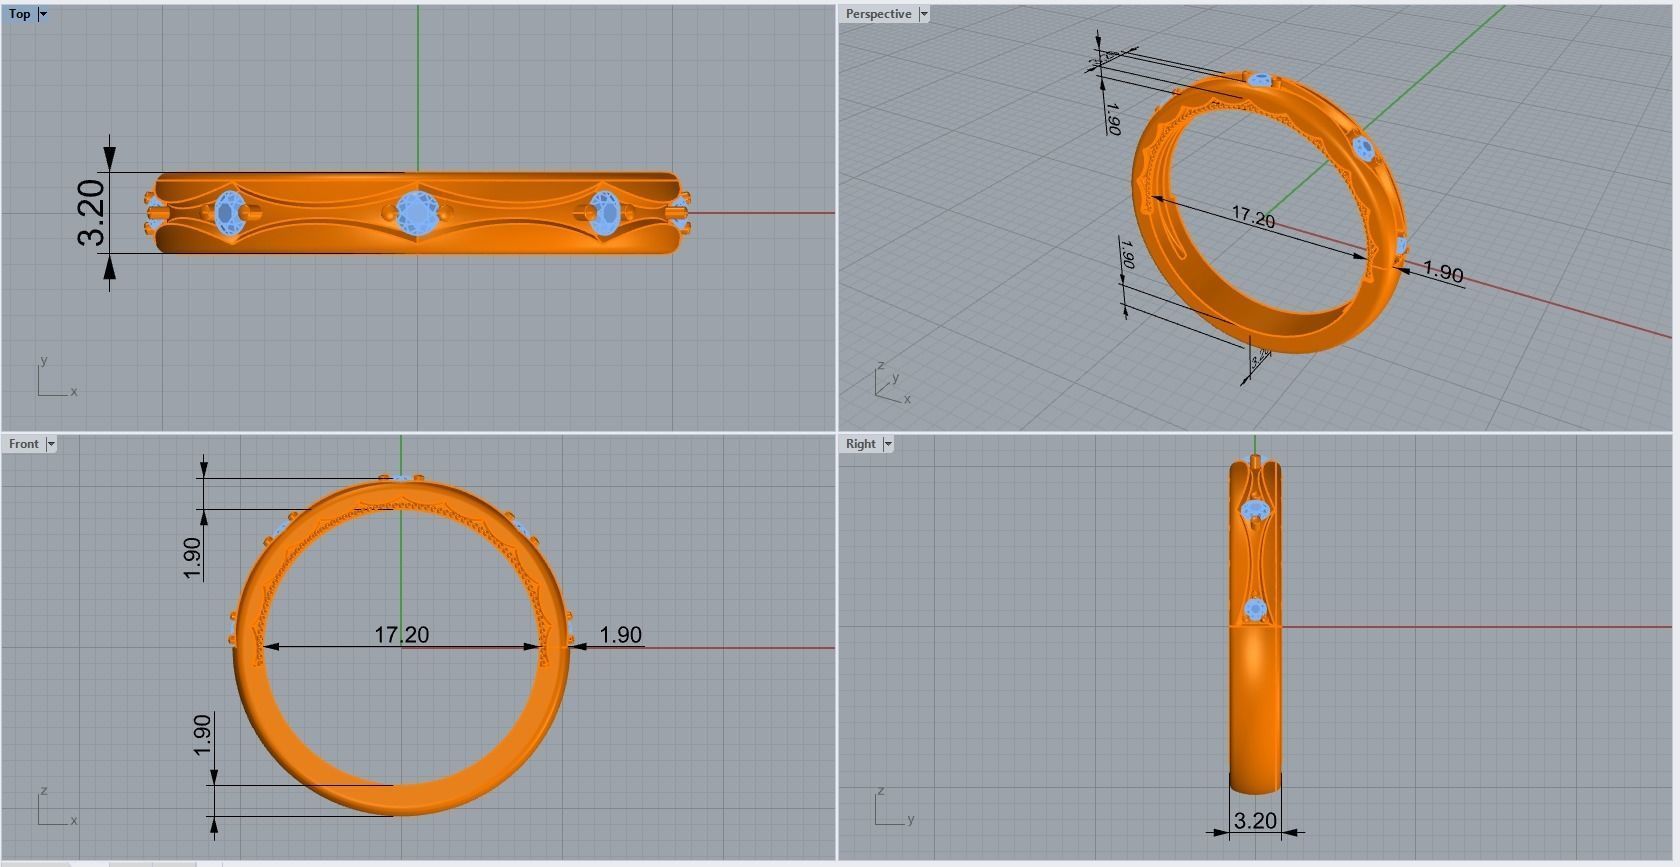
Task: Select the 1.90 dimension beside ring in Perspective view
Action: pos(1443,272)
